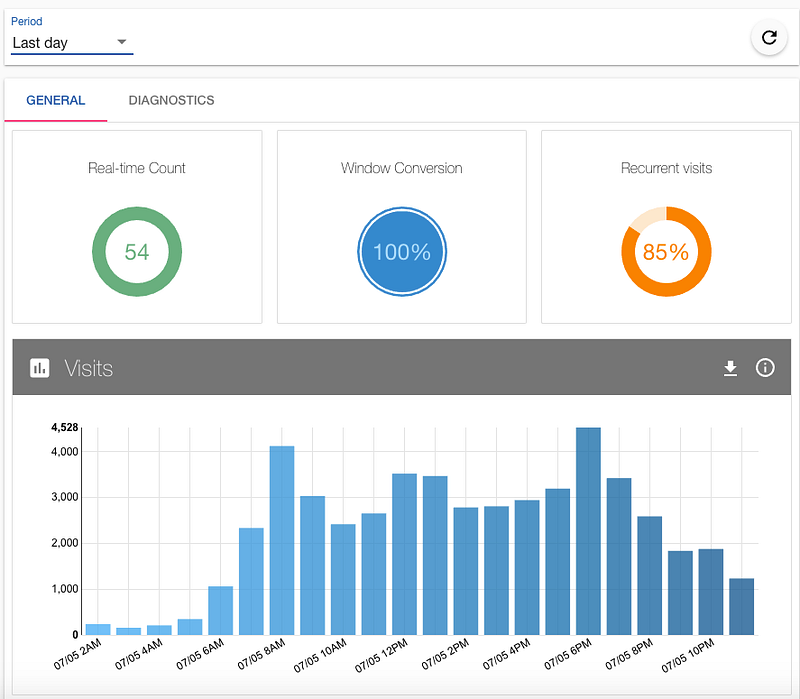Click the 07/05 6AM visits bar
This screenshot has width=800, height=699.
point(220,611)
